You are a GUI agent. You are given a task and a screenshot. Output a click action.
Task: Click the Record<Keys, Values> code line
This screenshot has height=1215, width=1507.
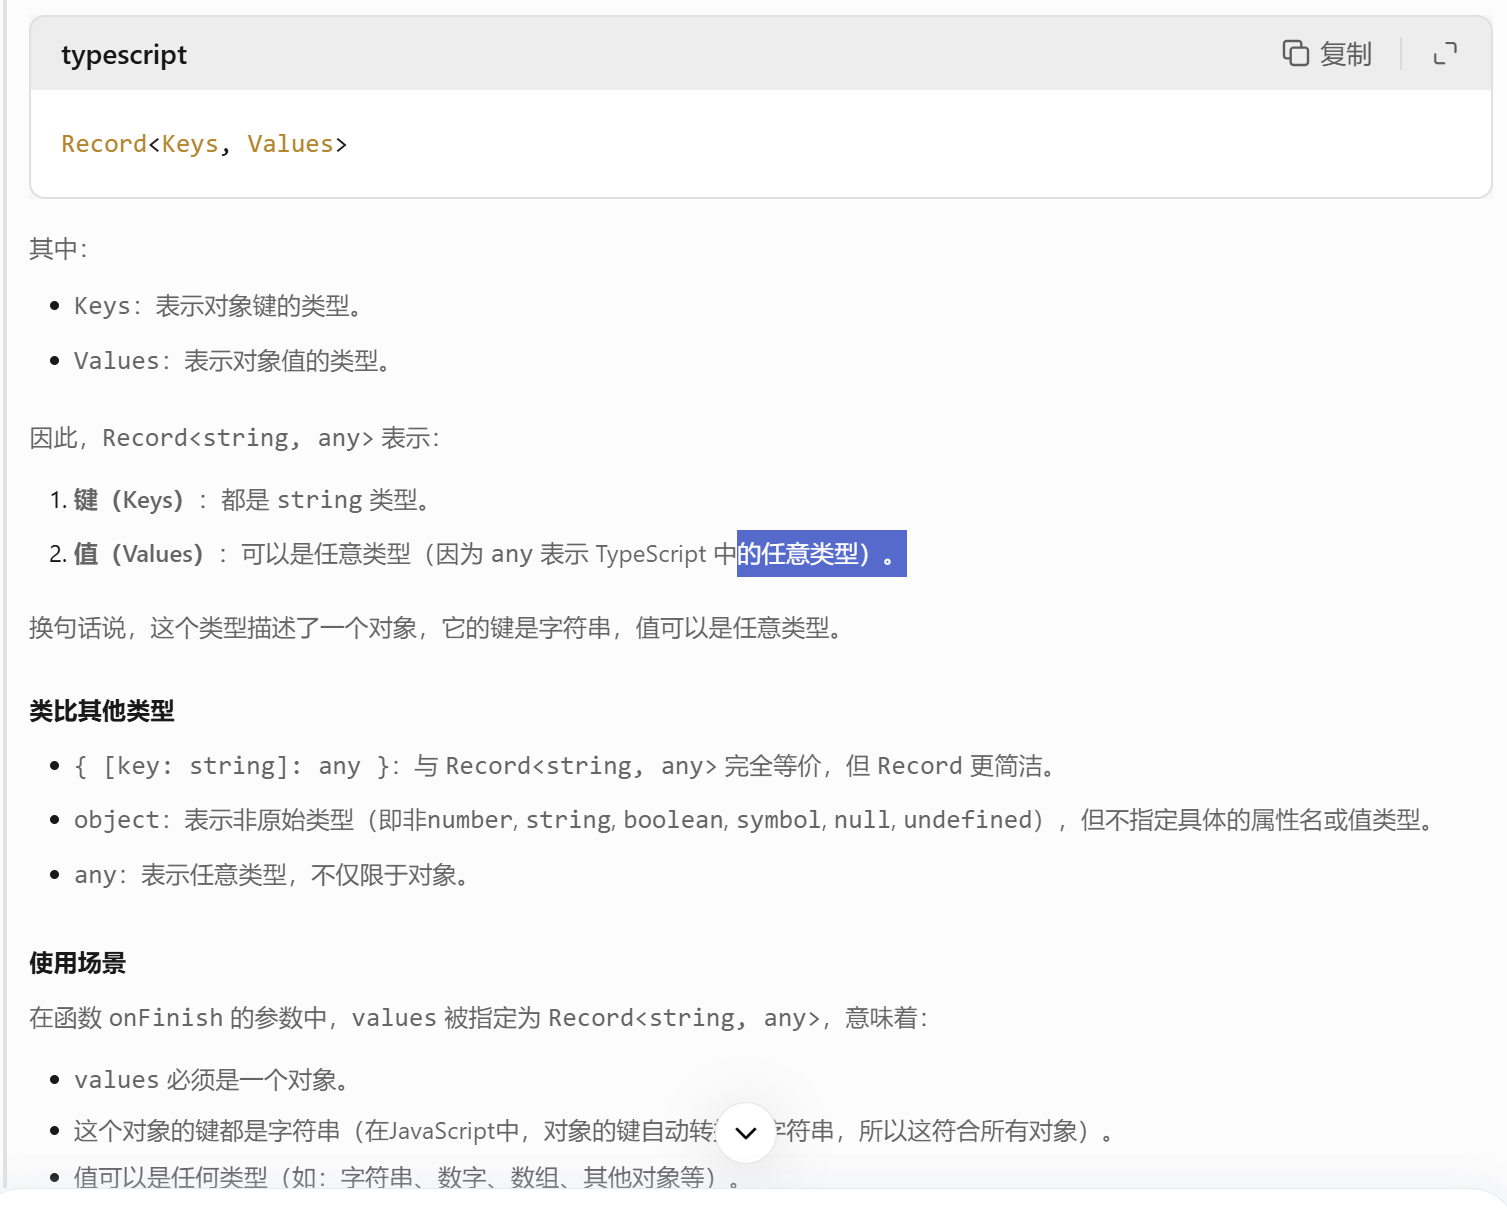click(203, 143)
